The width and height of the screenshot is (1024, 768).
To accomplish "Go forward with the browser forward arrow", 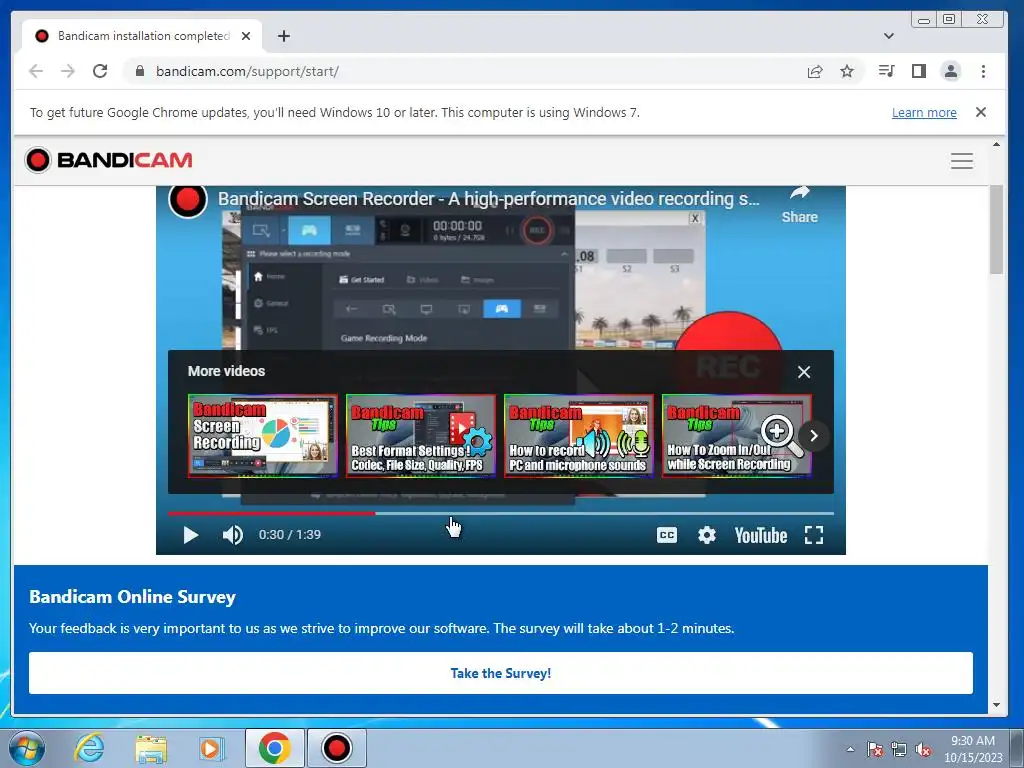I will pos(68,71).
